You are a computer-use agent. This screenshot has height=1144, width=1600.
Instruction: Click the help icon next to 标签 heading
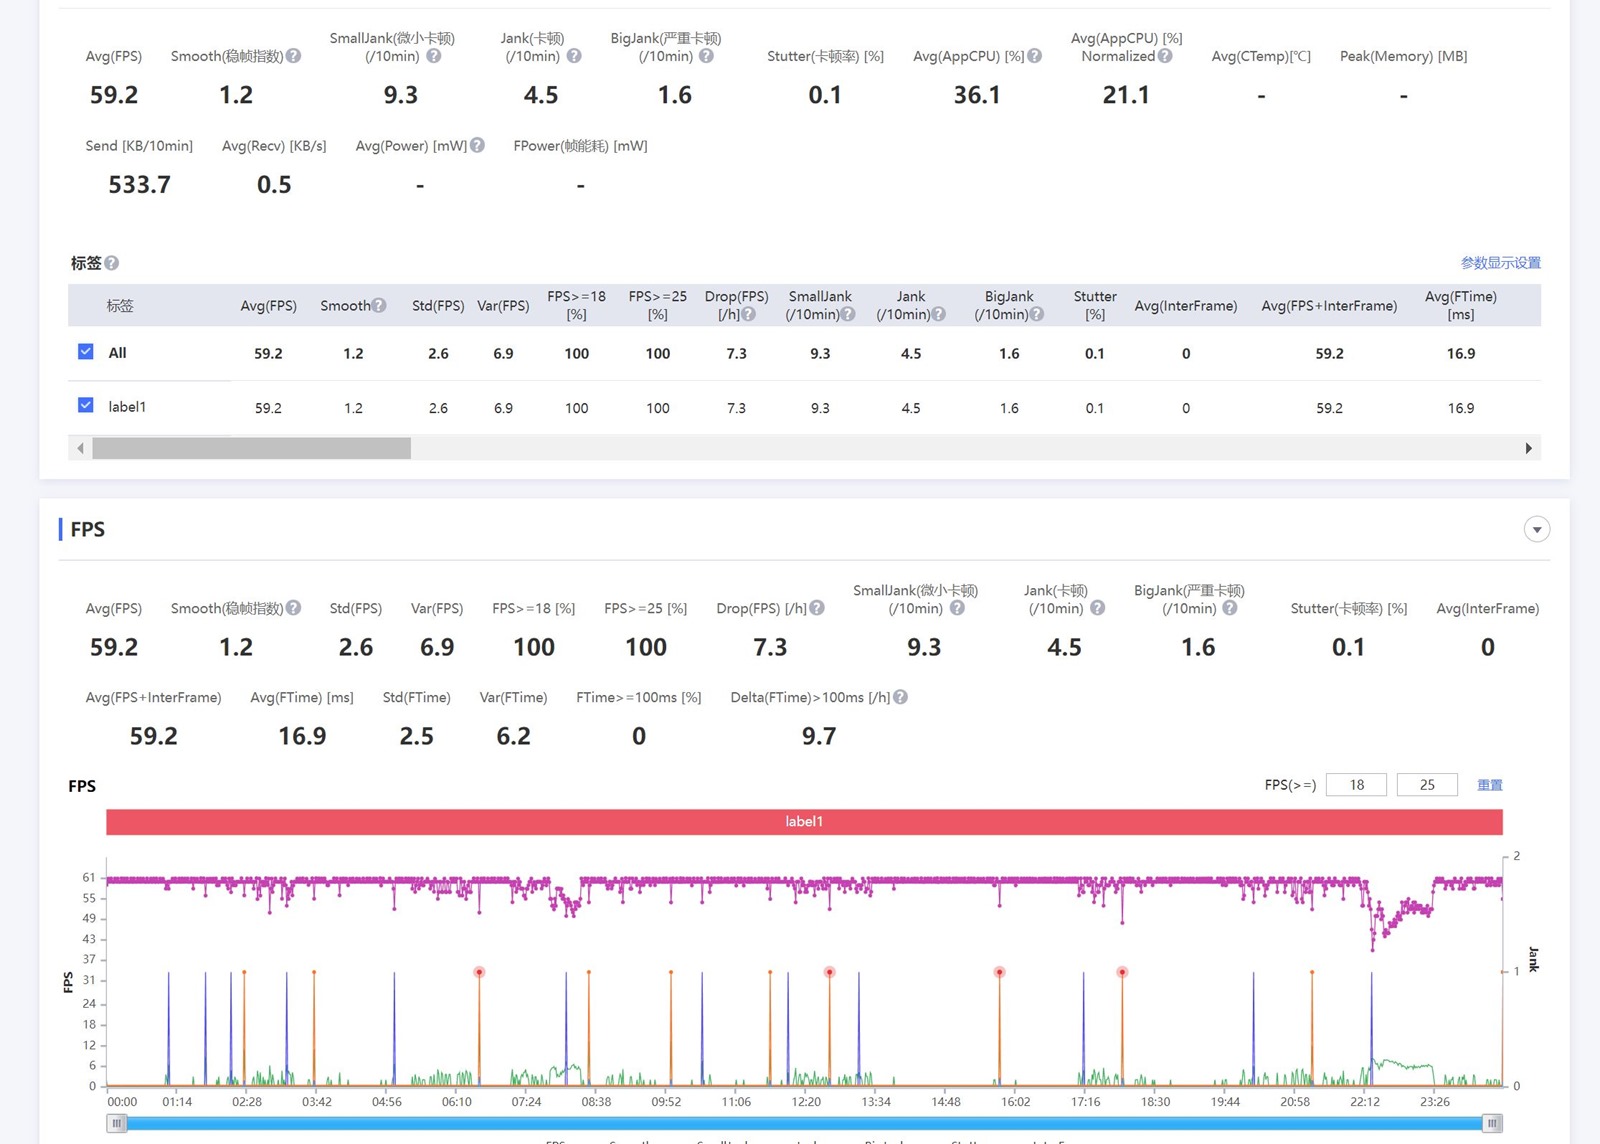(x=112, y=263)
